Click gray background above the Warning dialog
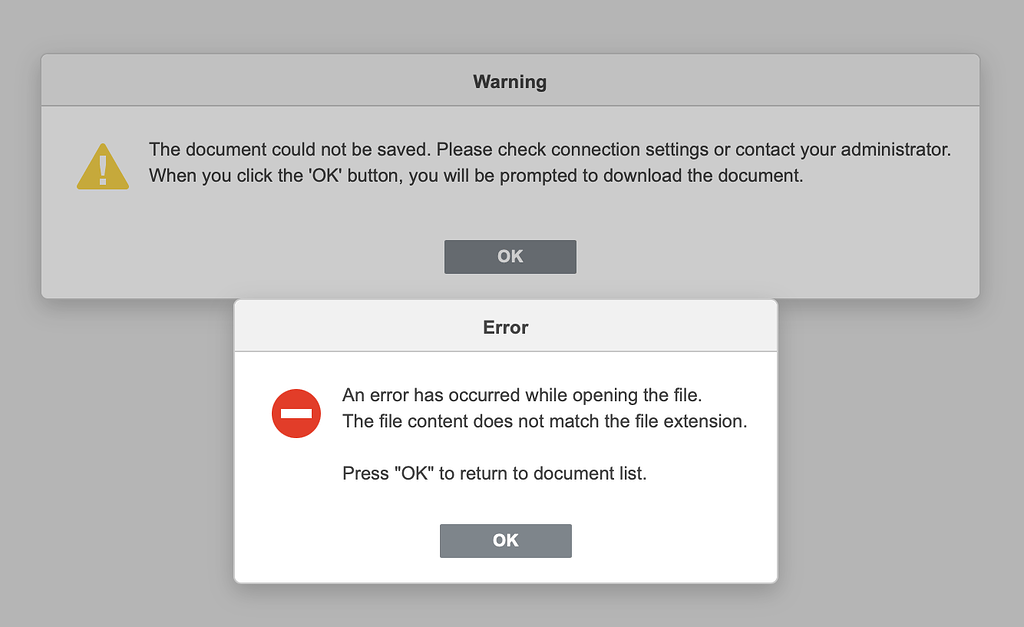 510,25
